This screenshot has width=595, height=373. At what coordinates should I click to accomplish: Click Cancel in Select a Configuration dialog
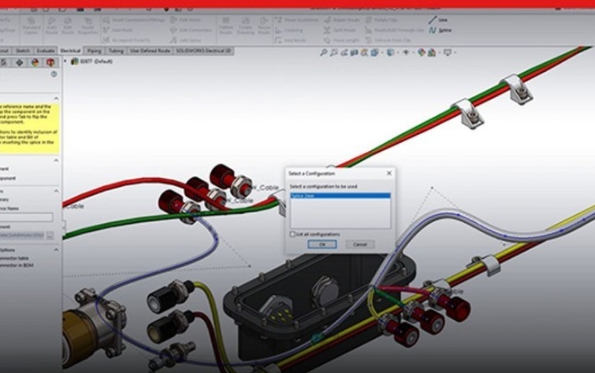pos(360,244)
